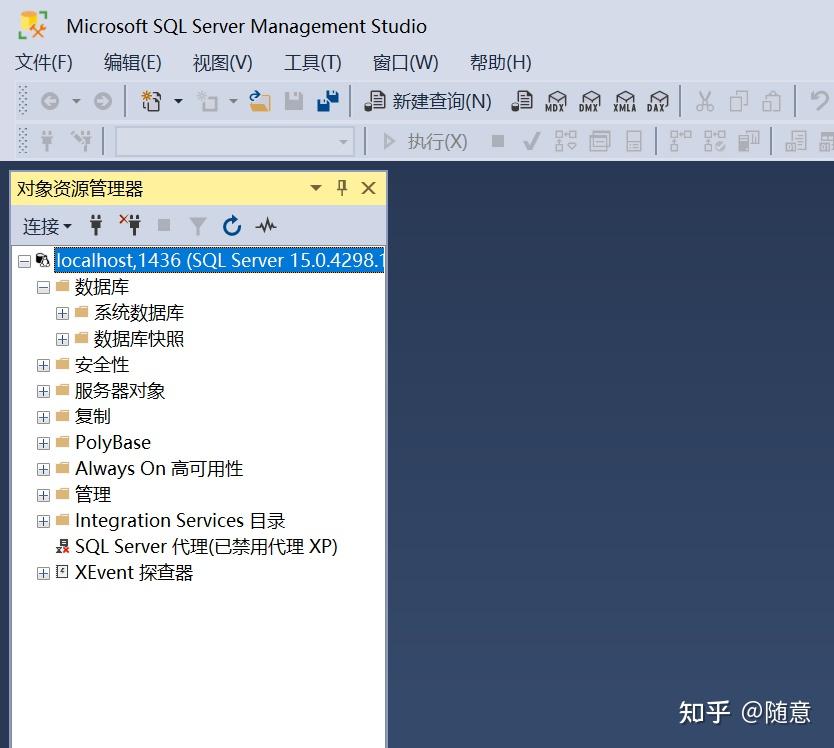
Task: Click Object Explorer filter funnel icon
Action: (198, 226)
